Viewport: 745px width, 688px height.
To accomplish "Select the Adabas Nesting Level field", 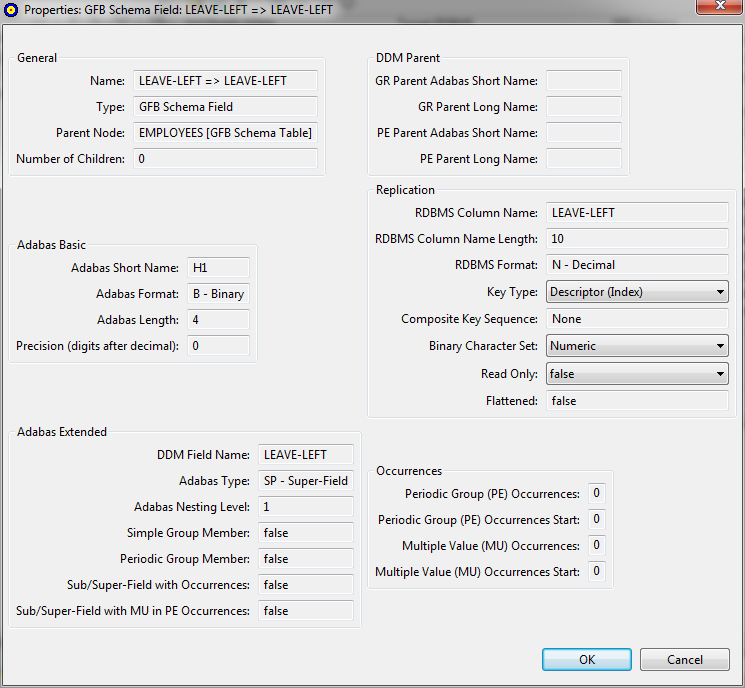I will (x=306, y=507).
